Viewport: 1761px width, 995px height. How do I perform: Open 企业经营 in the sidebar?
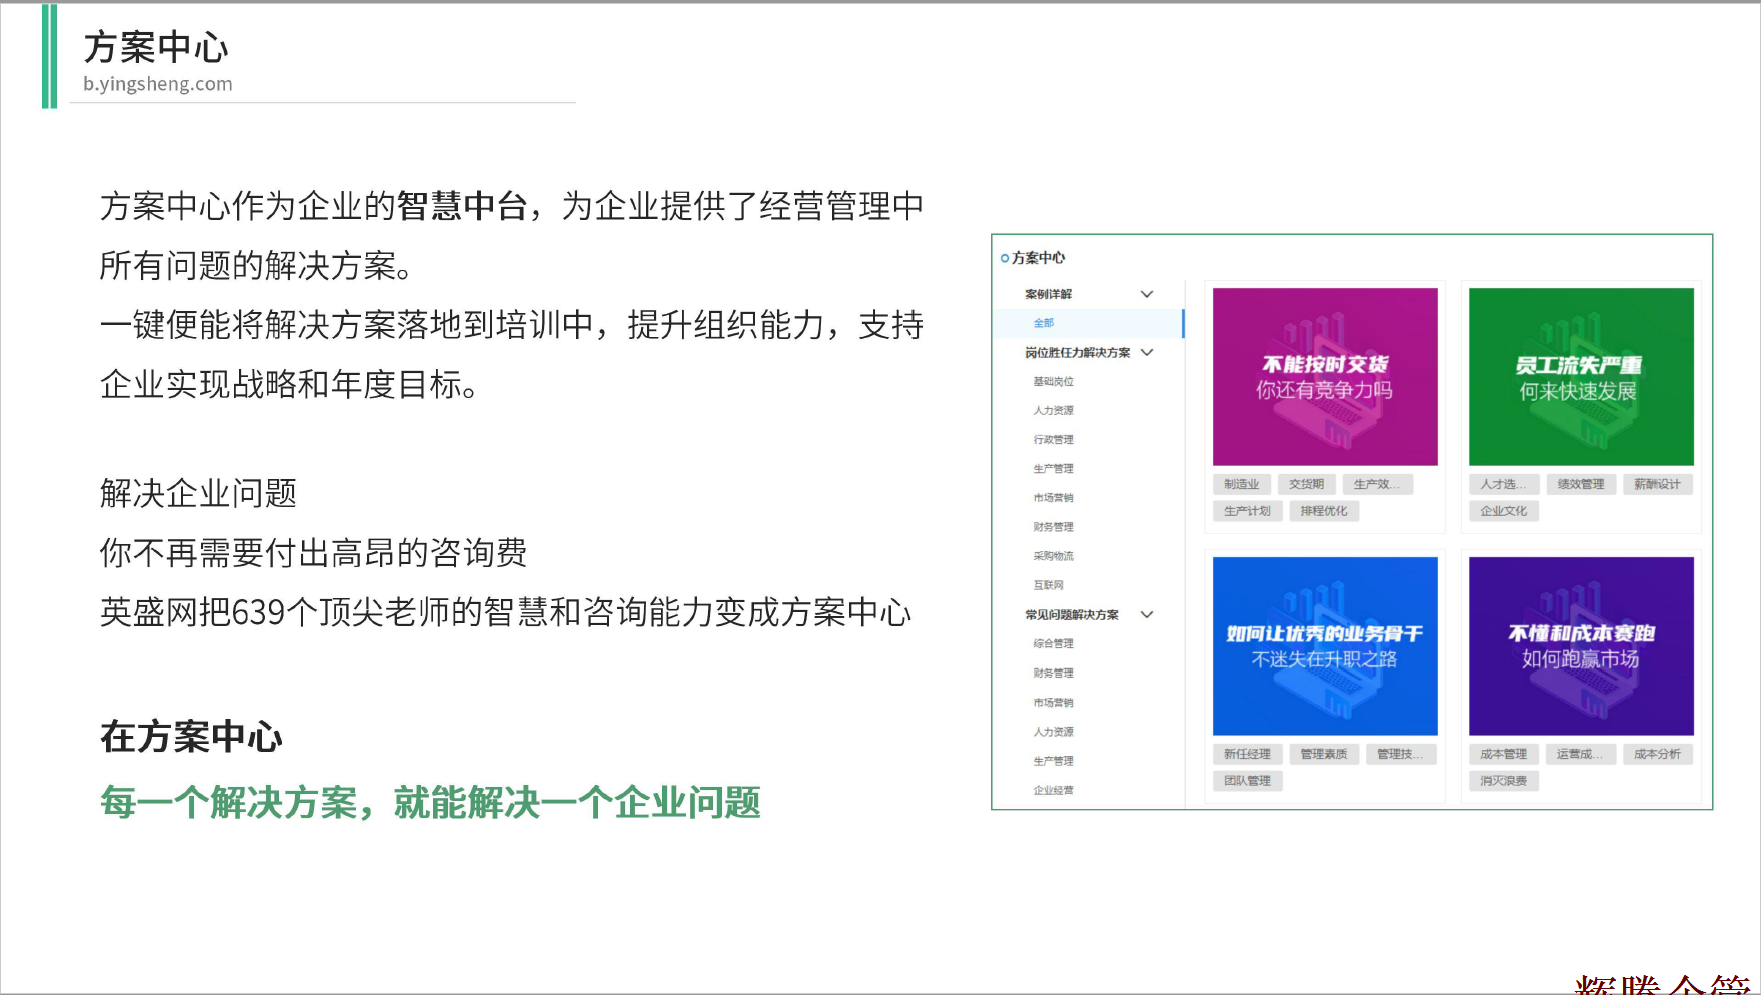1053,790
